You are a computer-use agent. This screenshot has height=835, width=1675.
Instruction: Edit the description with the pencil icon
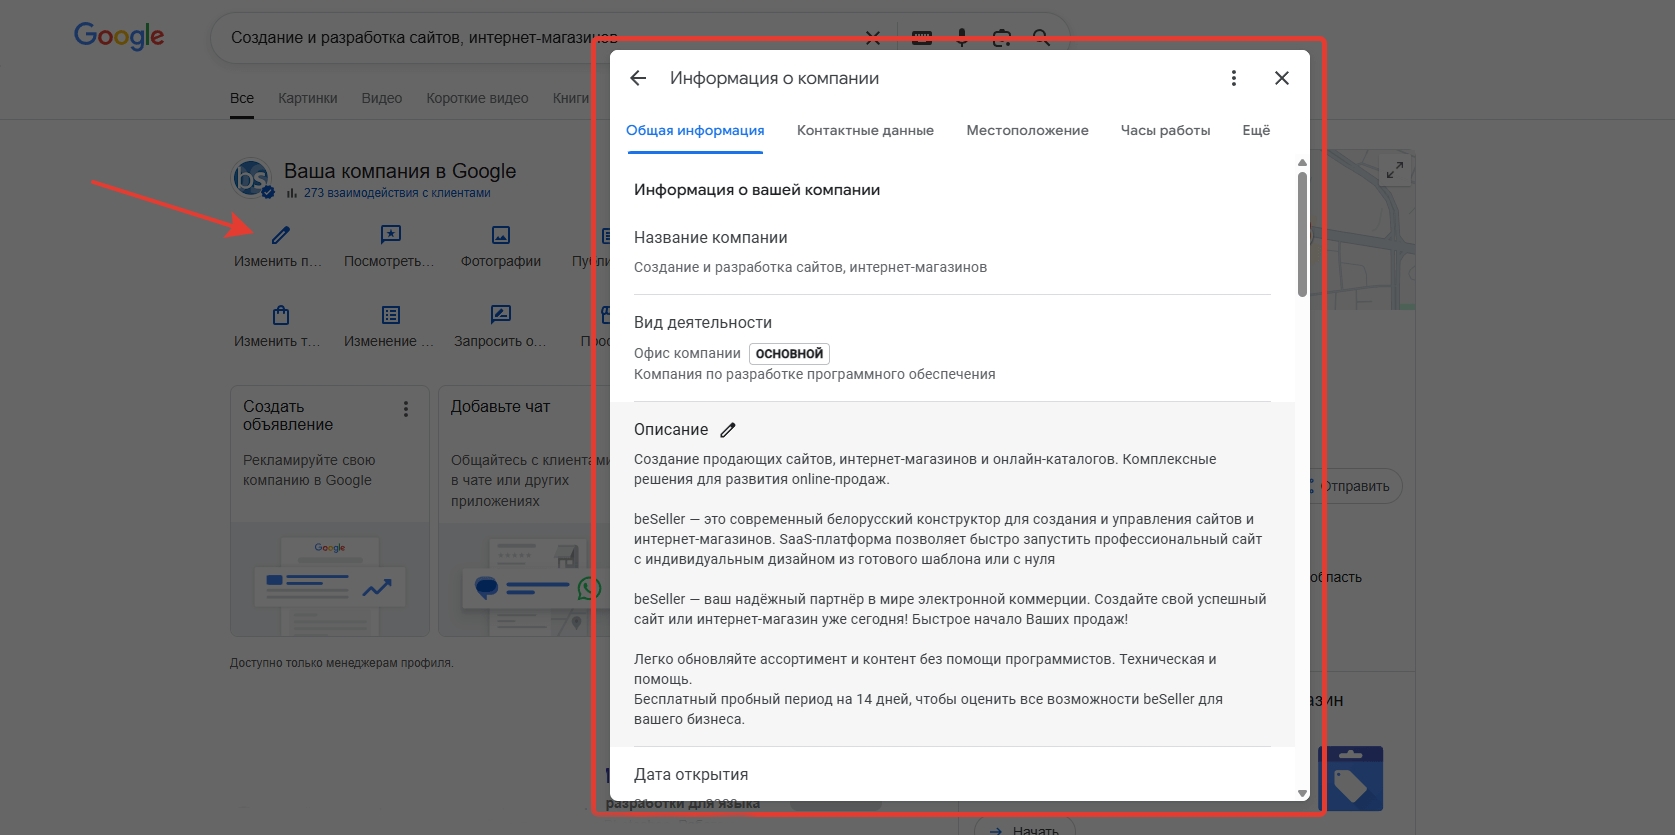[728, 430]
